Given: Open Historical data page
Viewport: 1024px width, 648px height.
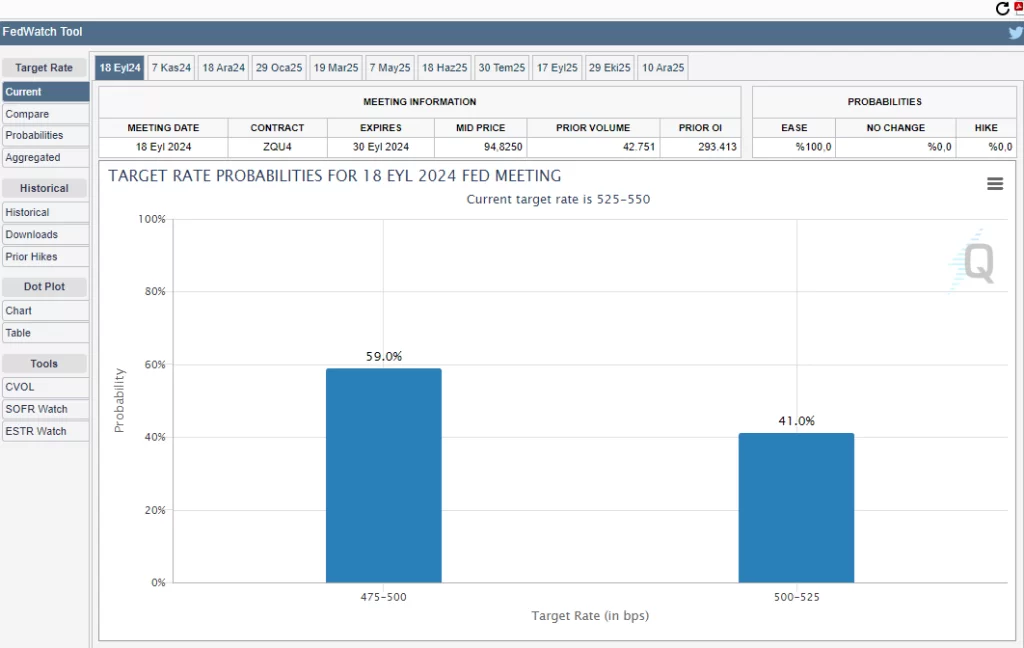Looking at the screenshot, I should tap(45, 212).
